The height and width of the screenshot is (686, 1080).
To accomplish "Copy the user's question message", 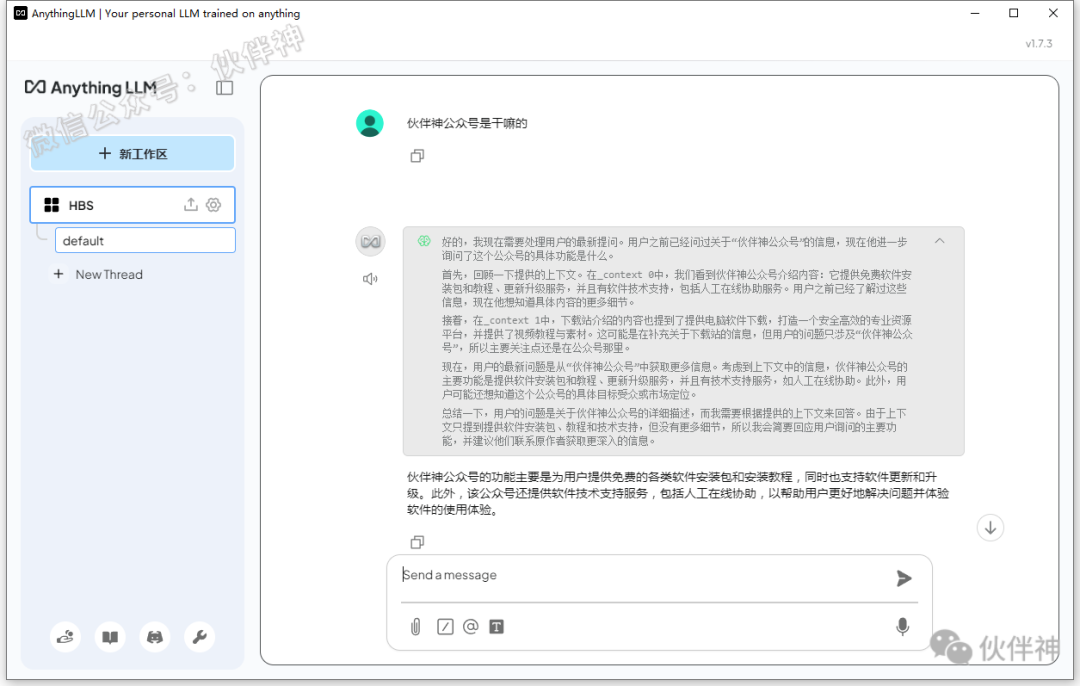I will click(417, 156).
